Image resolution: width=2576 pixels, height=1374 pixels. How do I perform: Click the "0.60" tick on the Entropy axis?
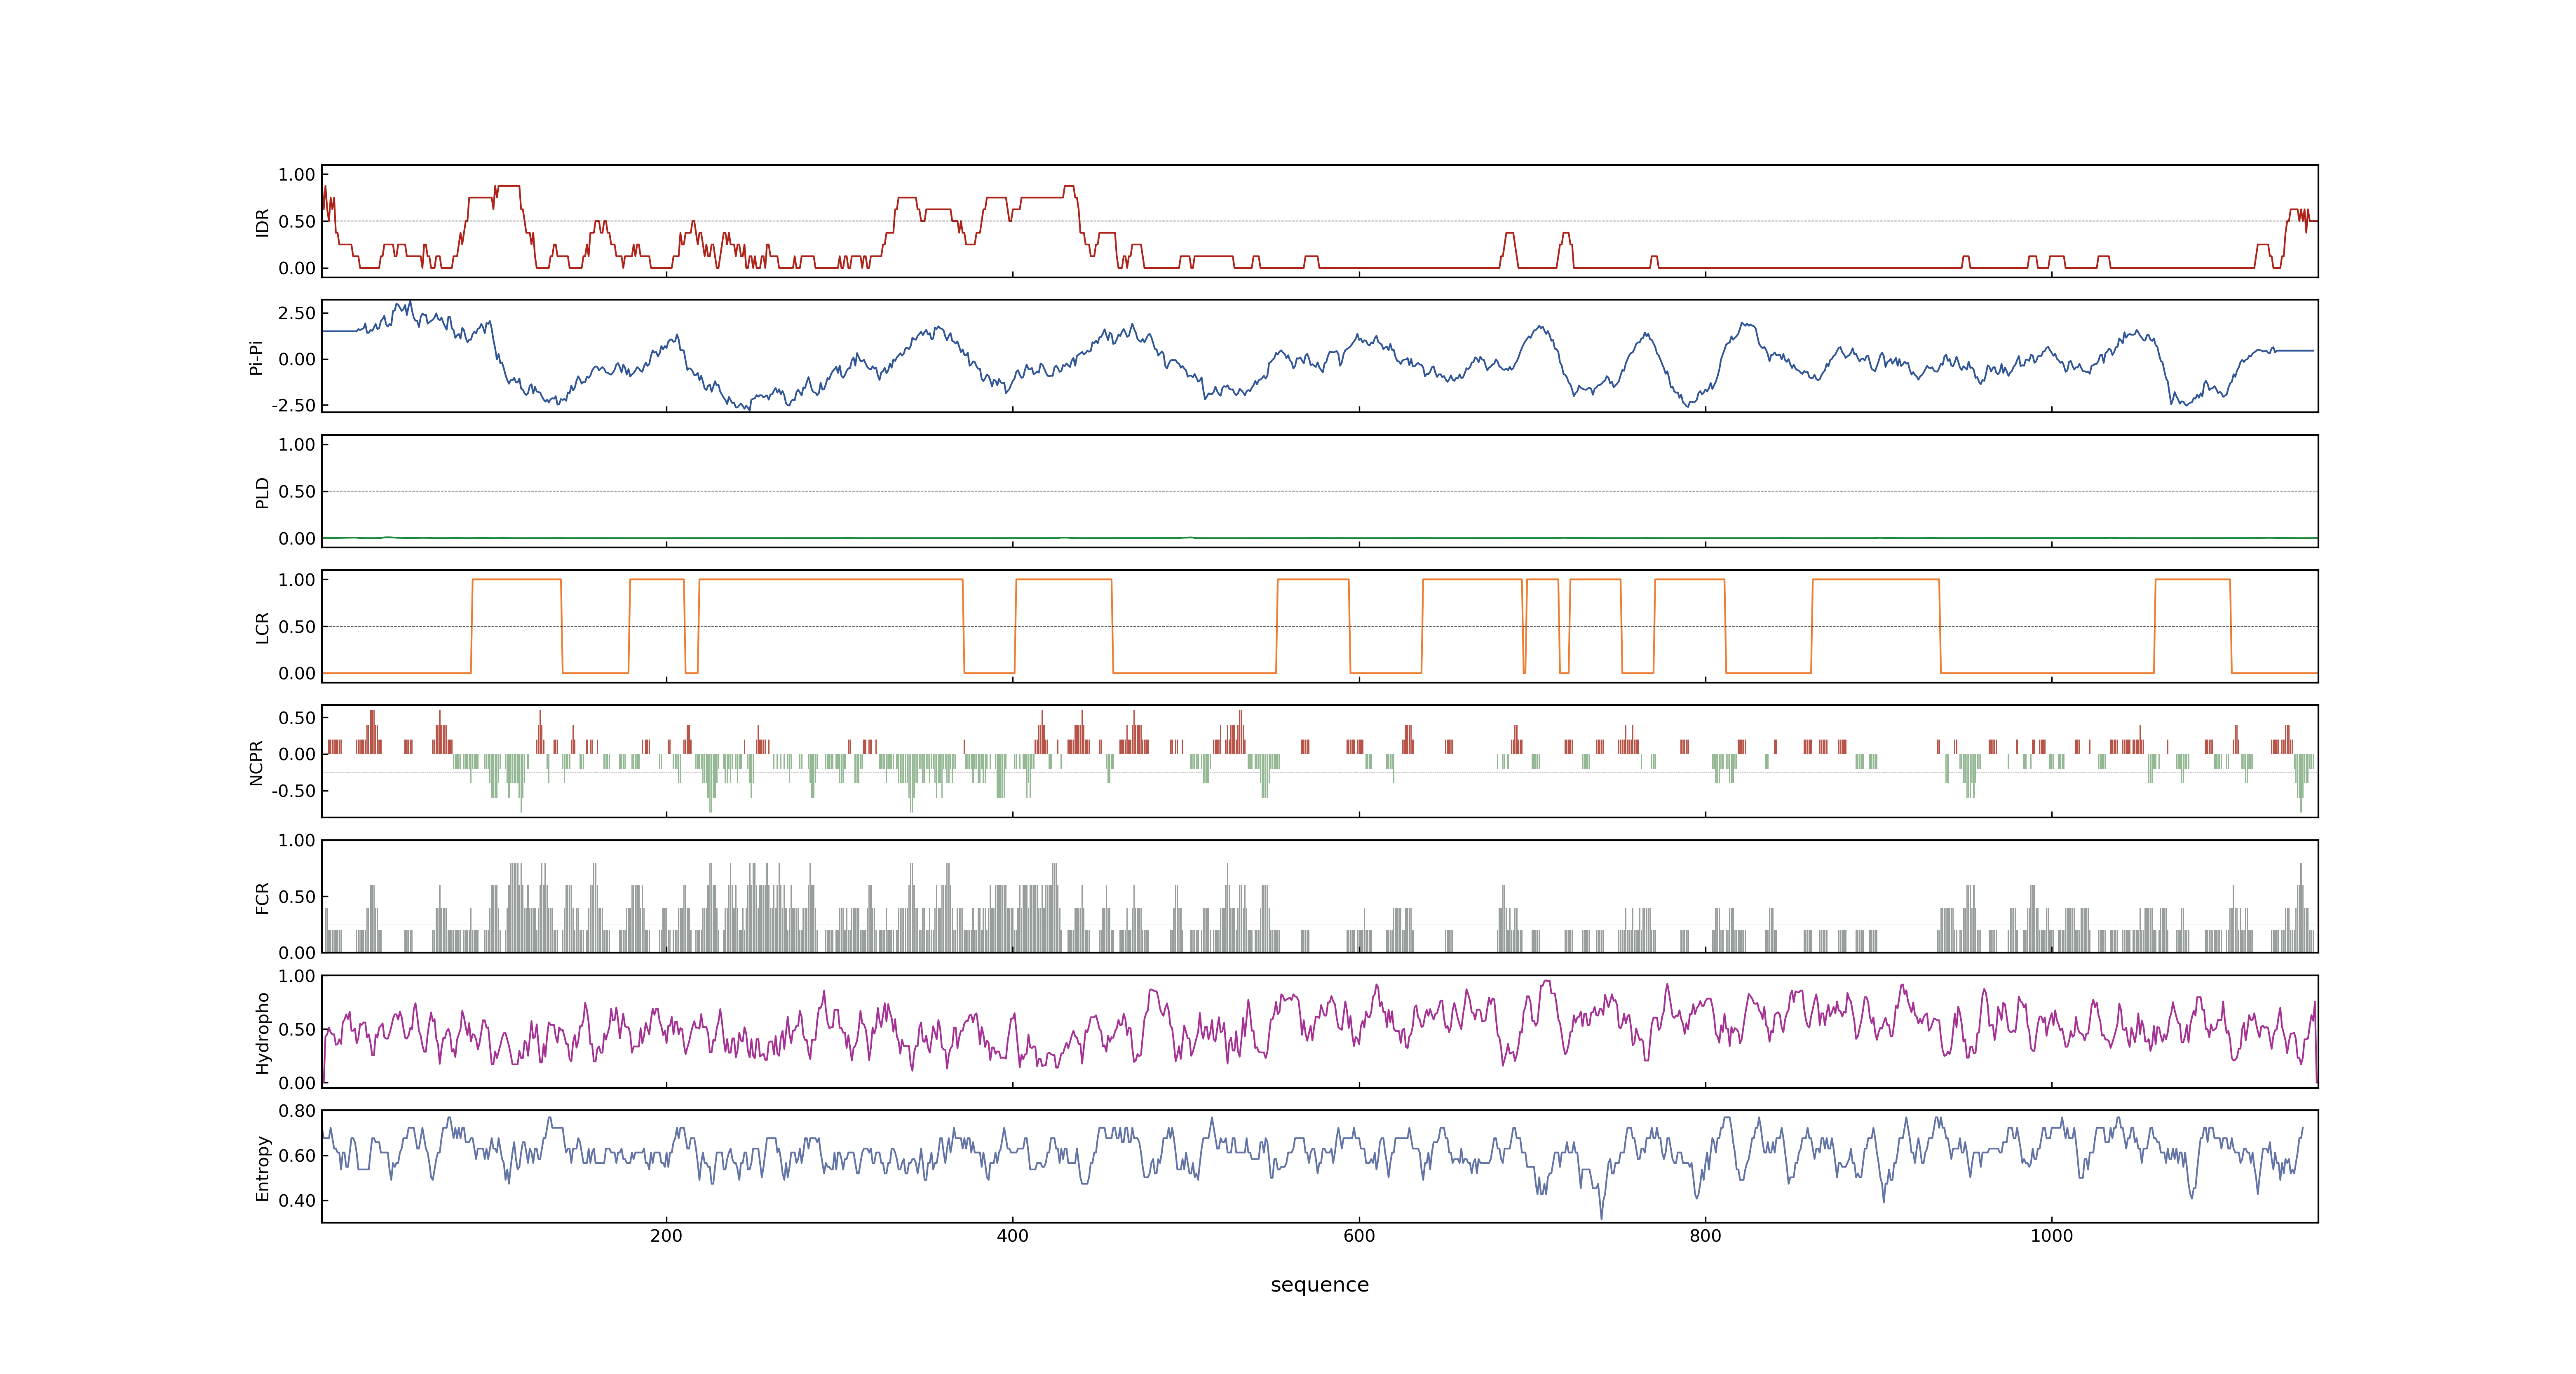tap(297, 1156)
